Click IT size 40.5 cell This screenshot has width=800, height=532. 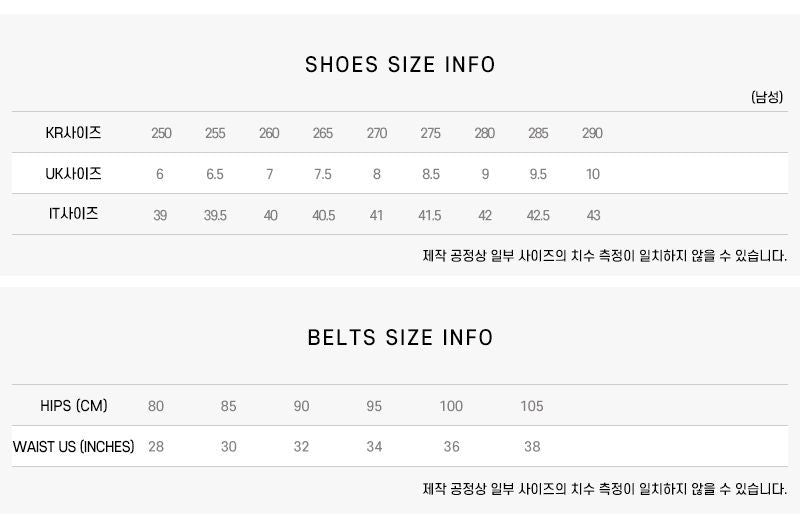[323, 215]
